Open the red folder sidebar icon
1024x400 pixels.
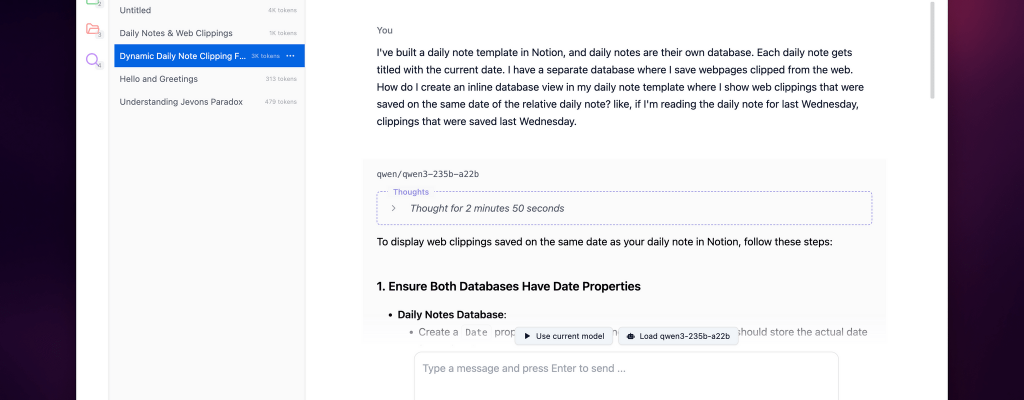[x=93, y=30]
